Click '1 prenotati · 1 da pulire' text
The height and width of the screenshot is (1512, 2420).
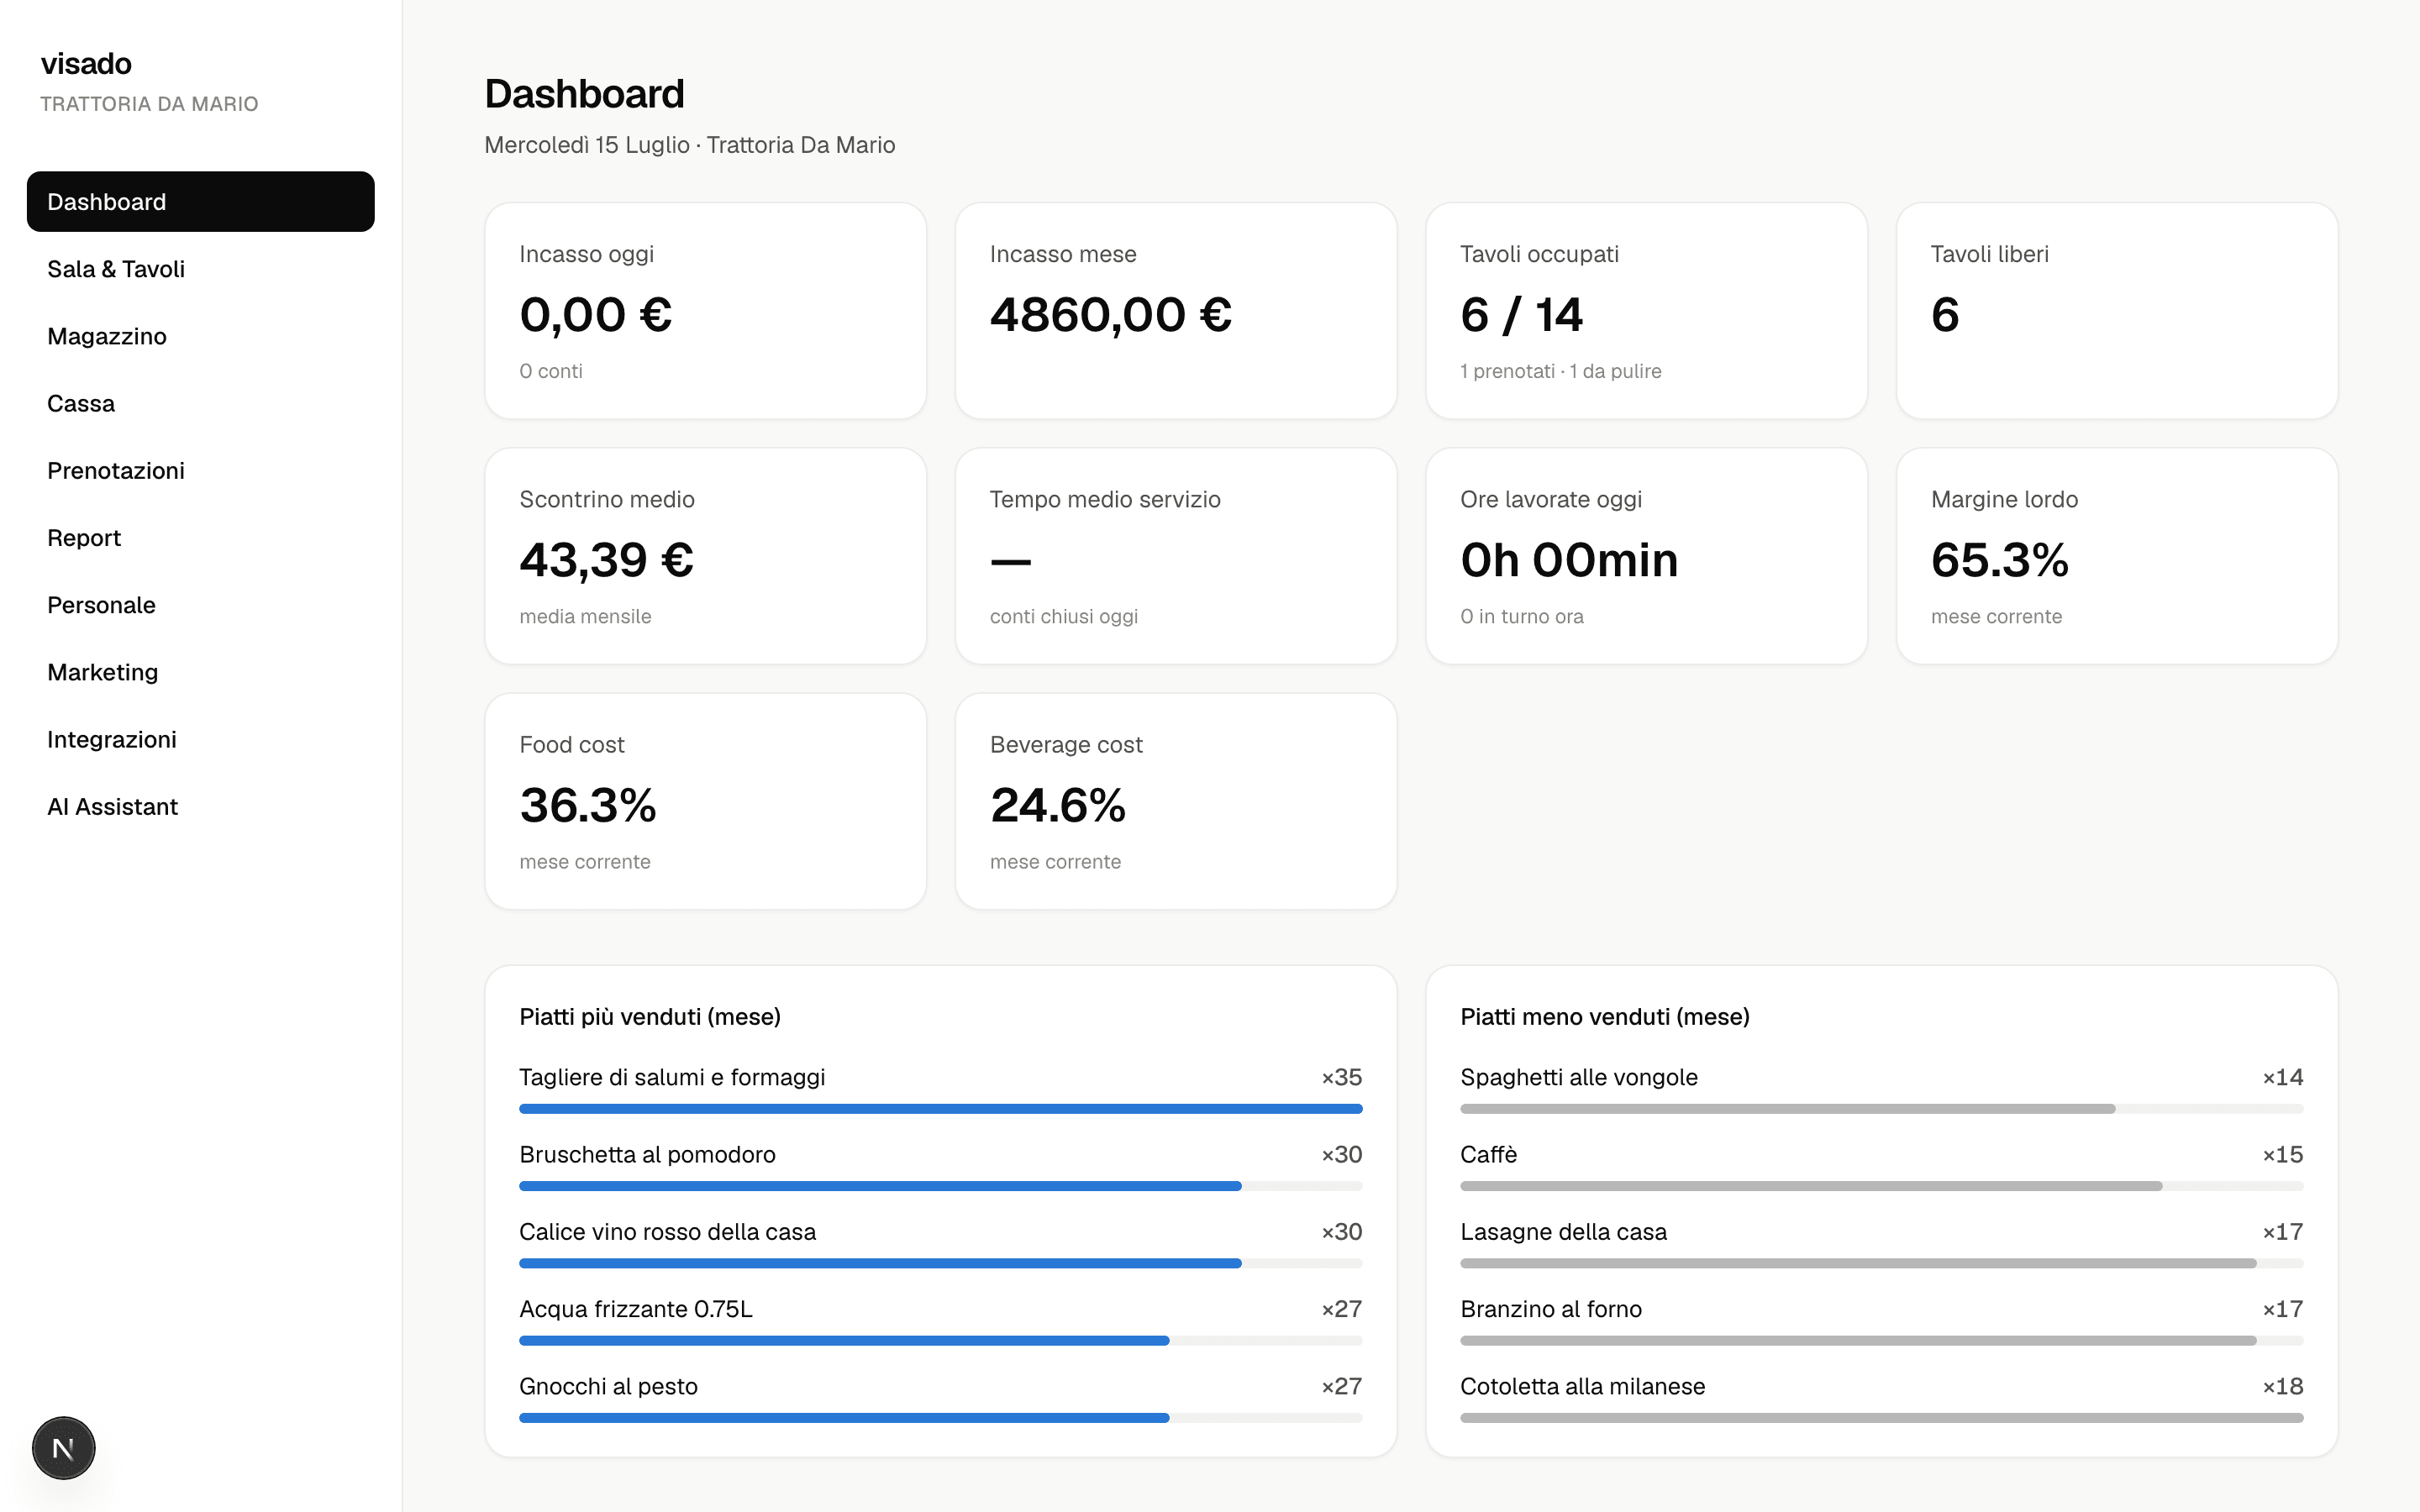point(1561,371)
